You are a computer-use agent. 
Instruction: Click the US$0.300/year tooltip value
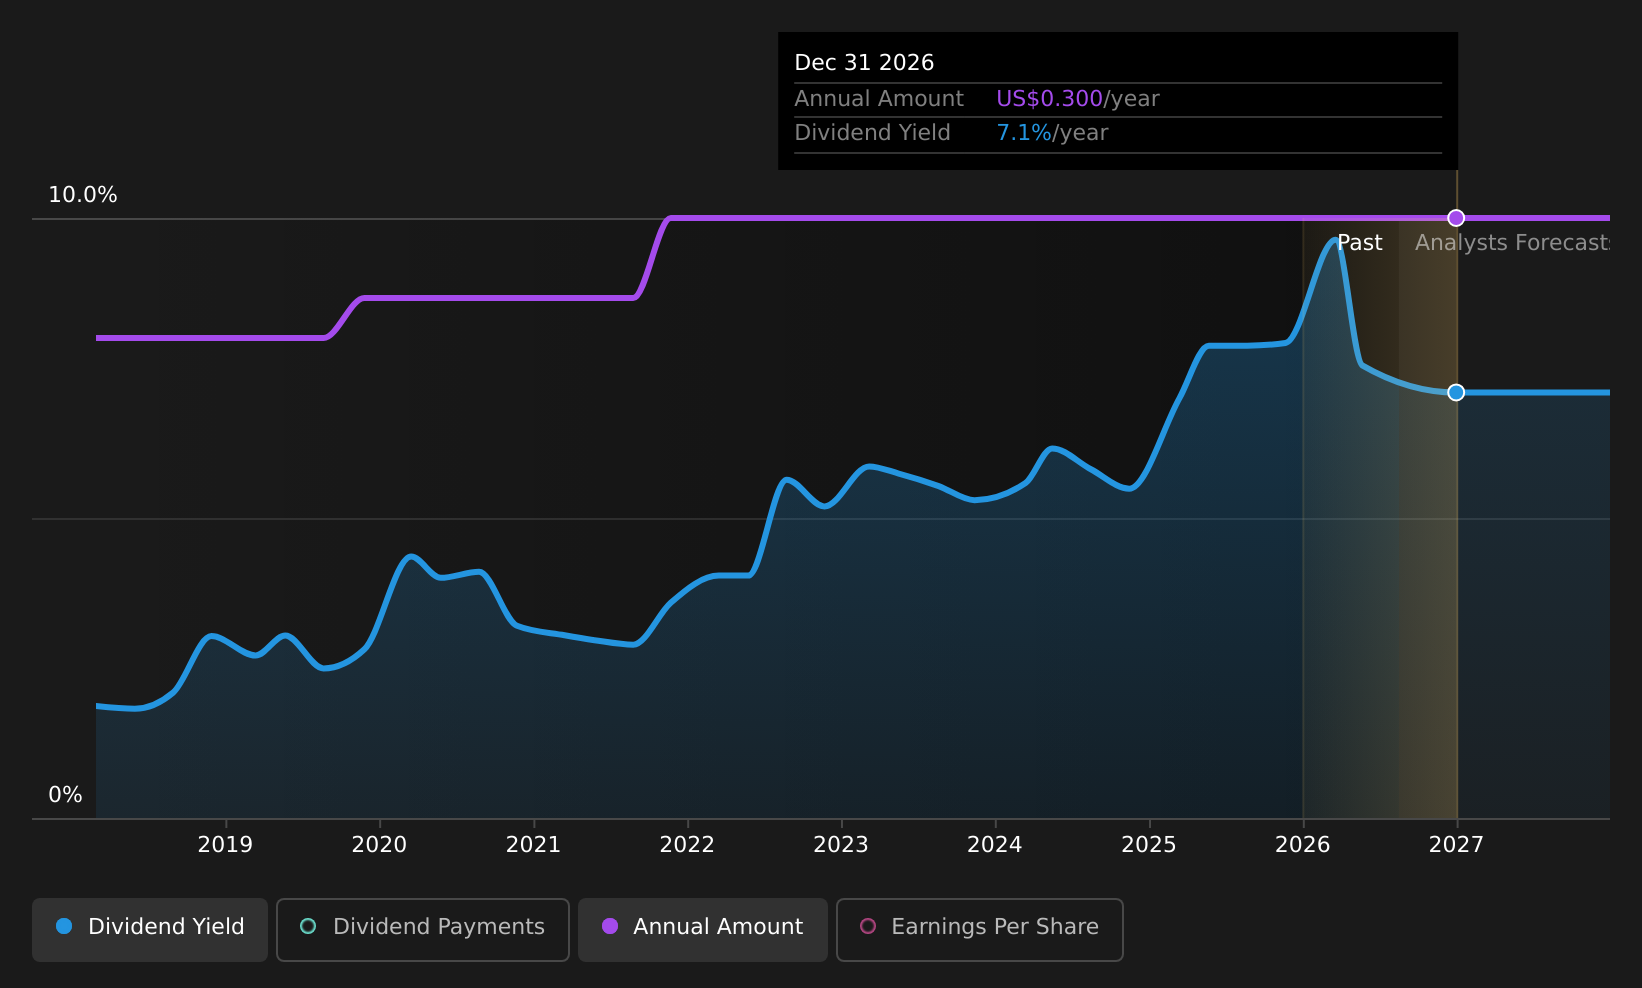coord(1078,99)
